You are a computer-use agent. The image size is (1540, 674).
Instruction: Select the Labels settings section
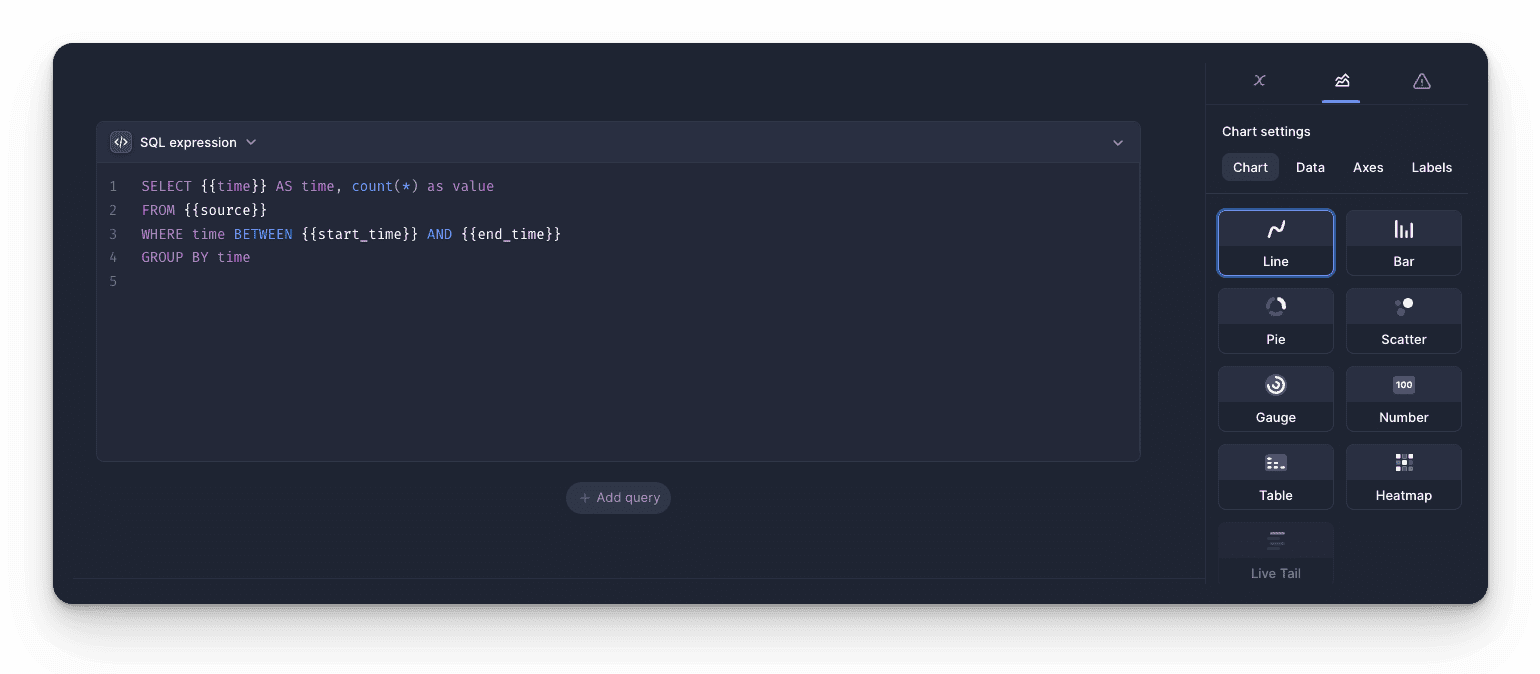click(x=1431, y=167)
